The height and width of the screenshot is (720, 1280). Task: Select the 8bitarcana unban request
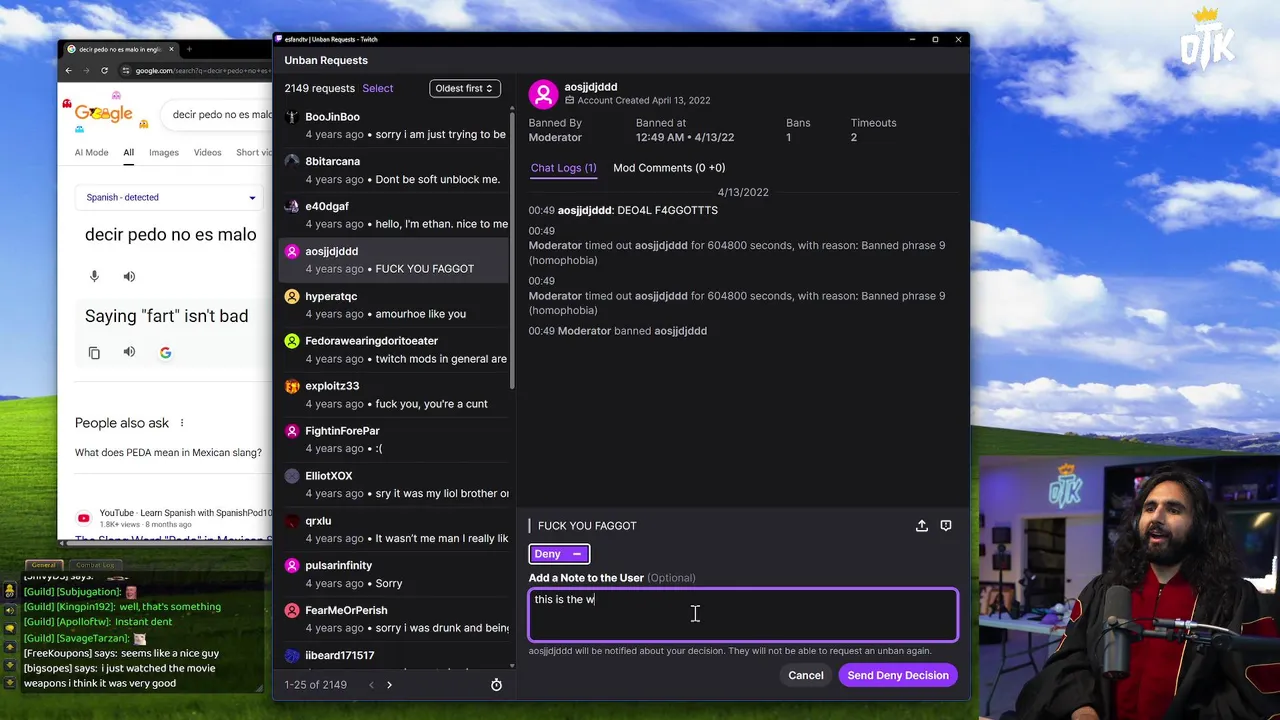pos(395,170)
